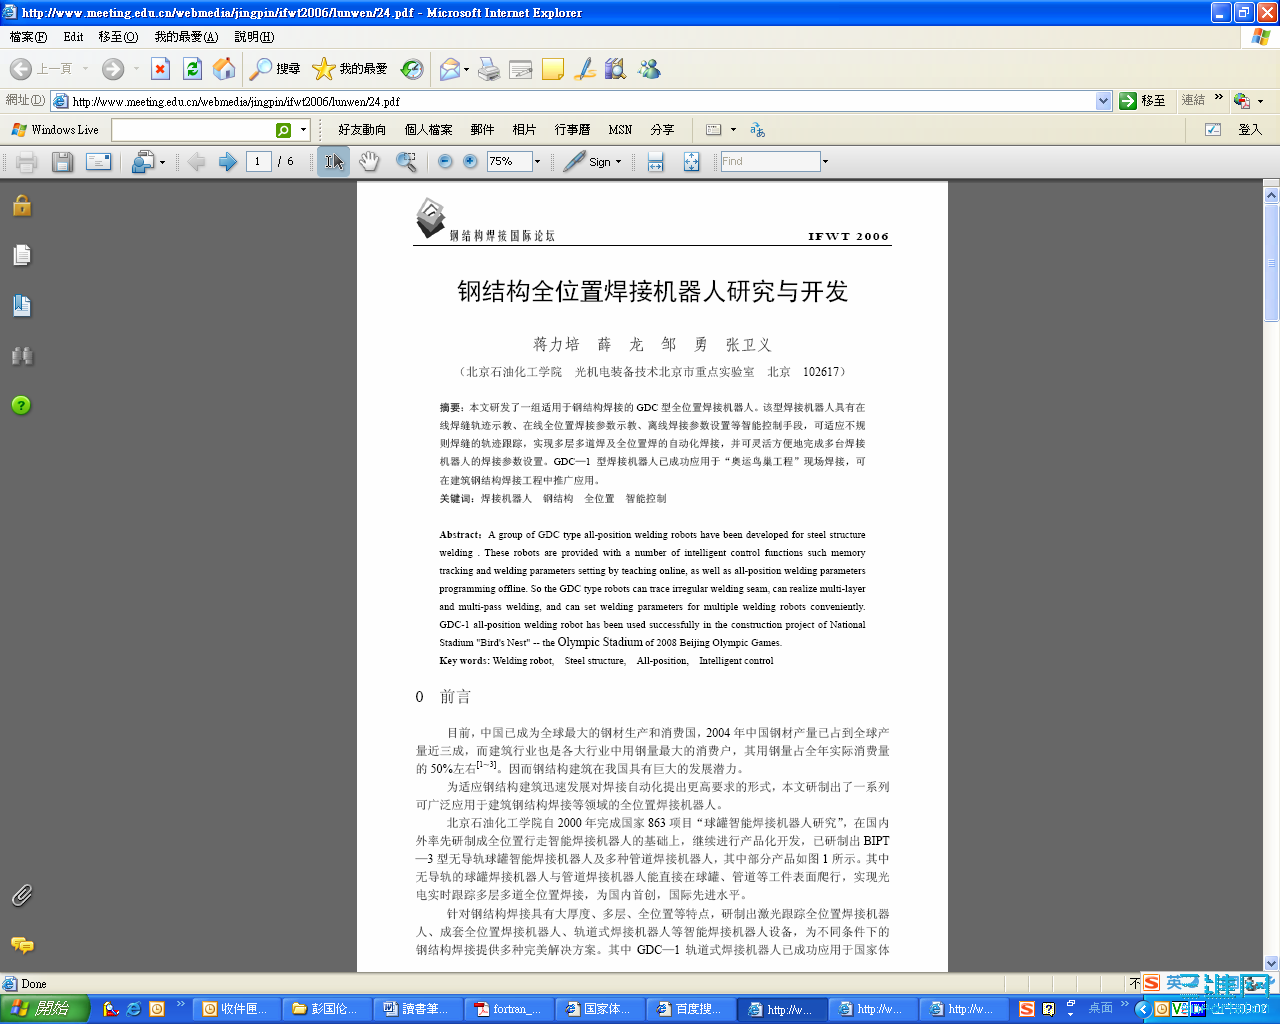Open the Comments panel icon in sidebar

(22, 945)
